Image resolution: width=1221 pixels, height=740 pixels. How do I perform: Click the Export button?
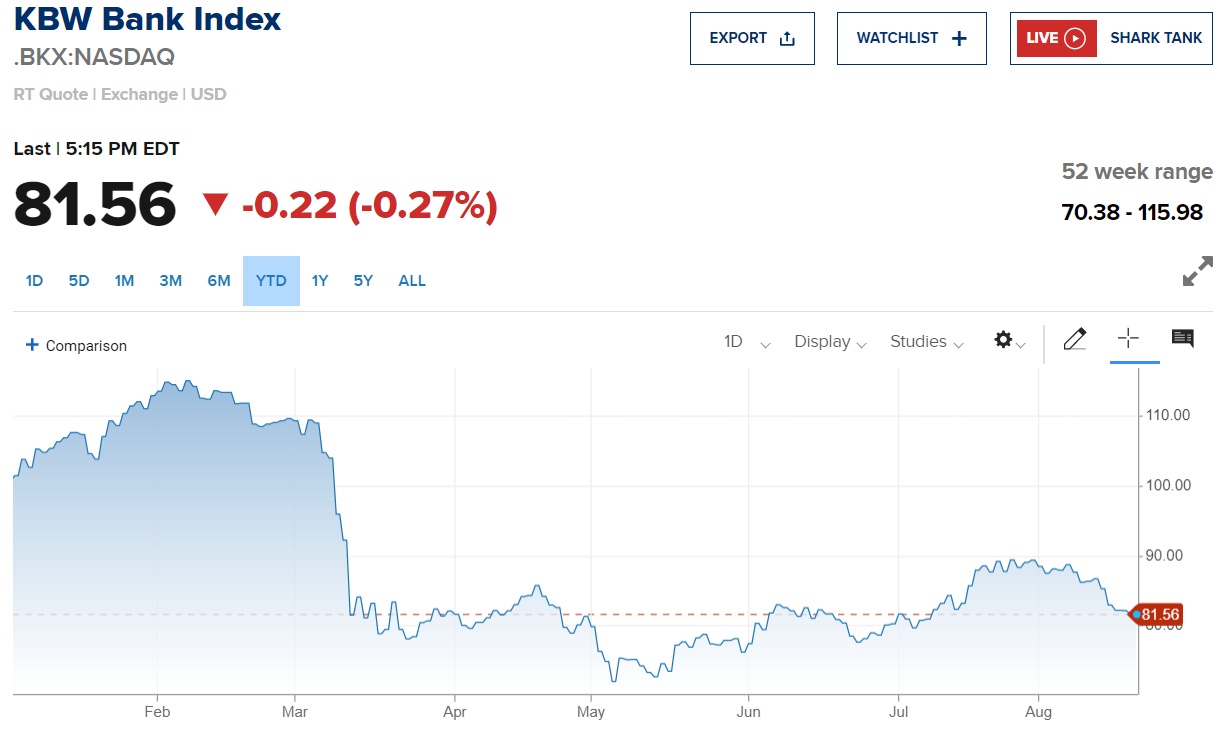point(752,39)
